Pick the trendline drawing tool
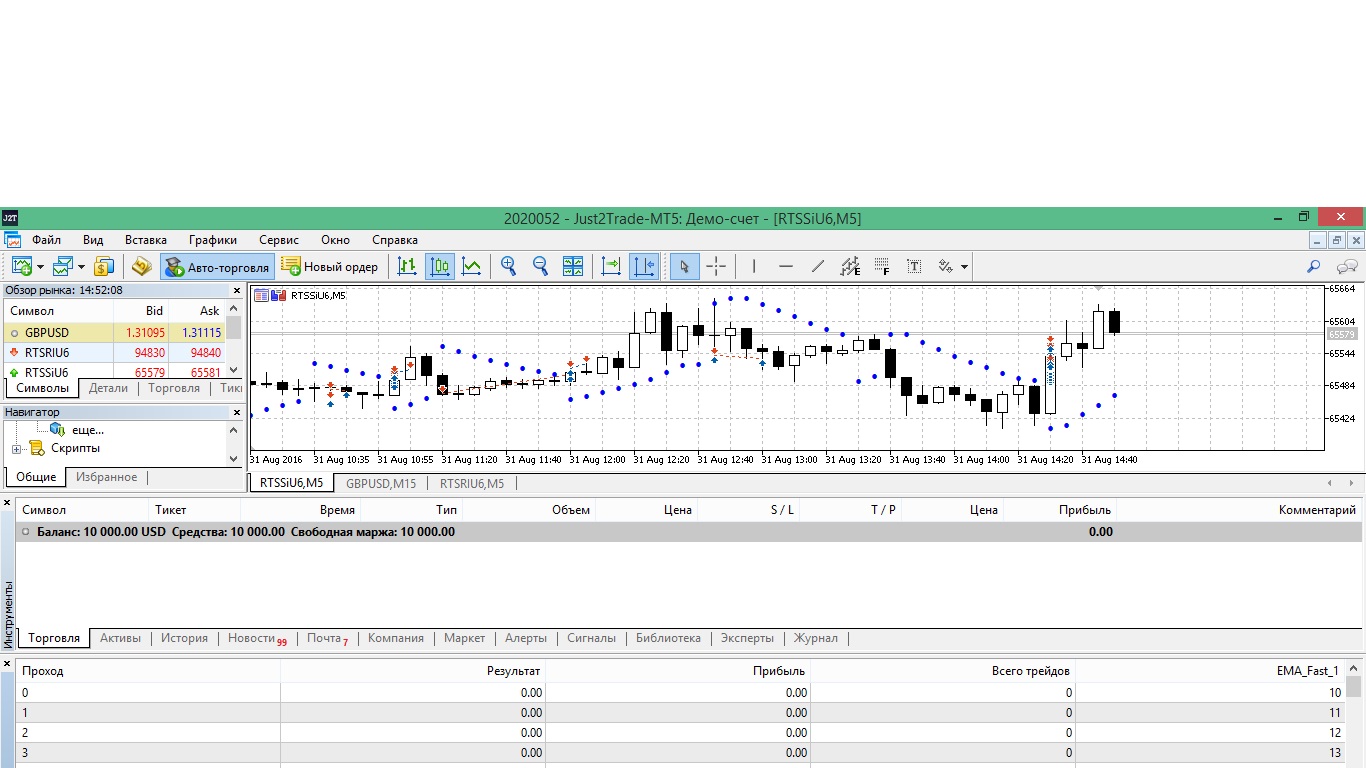This screenshot has width=1366, height=768. [x=818, y=267]
